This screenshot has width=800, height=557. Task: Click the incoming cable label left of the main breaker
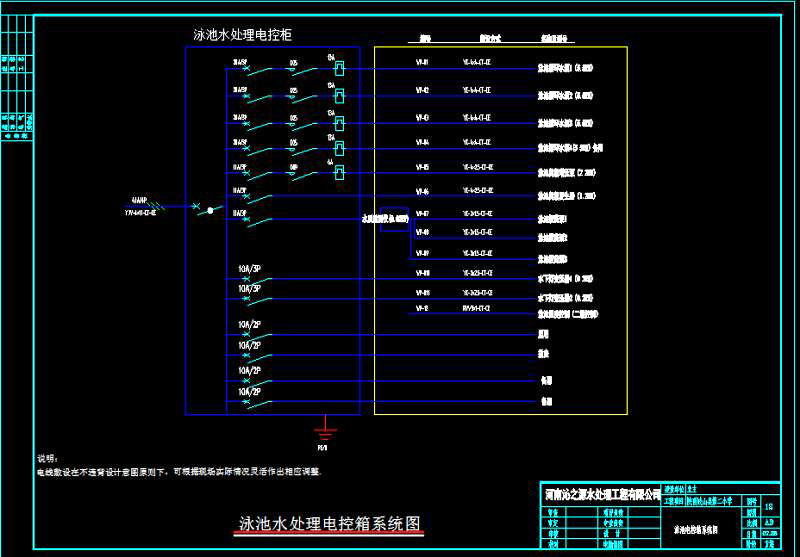144,207
